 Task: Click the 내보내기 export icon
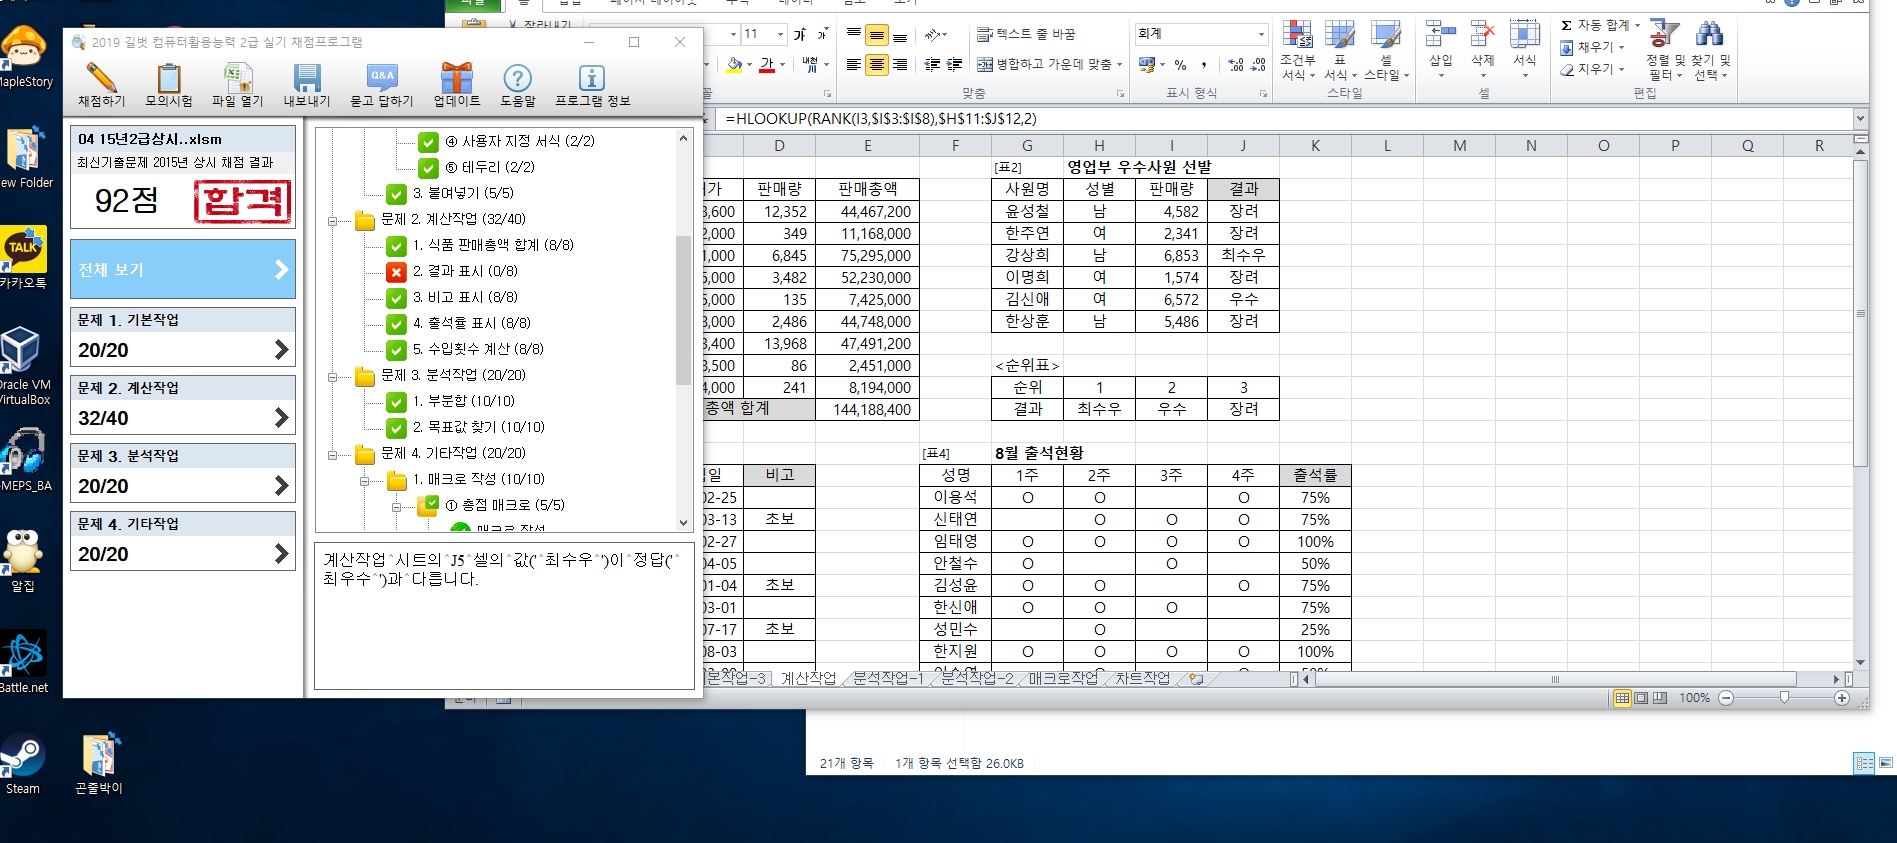coord(306,84)
